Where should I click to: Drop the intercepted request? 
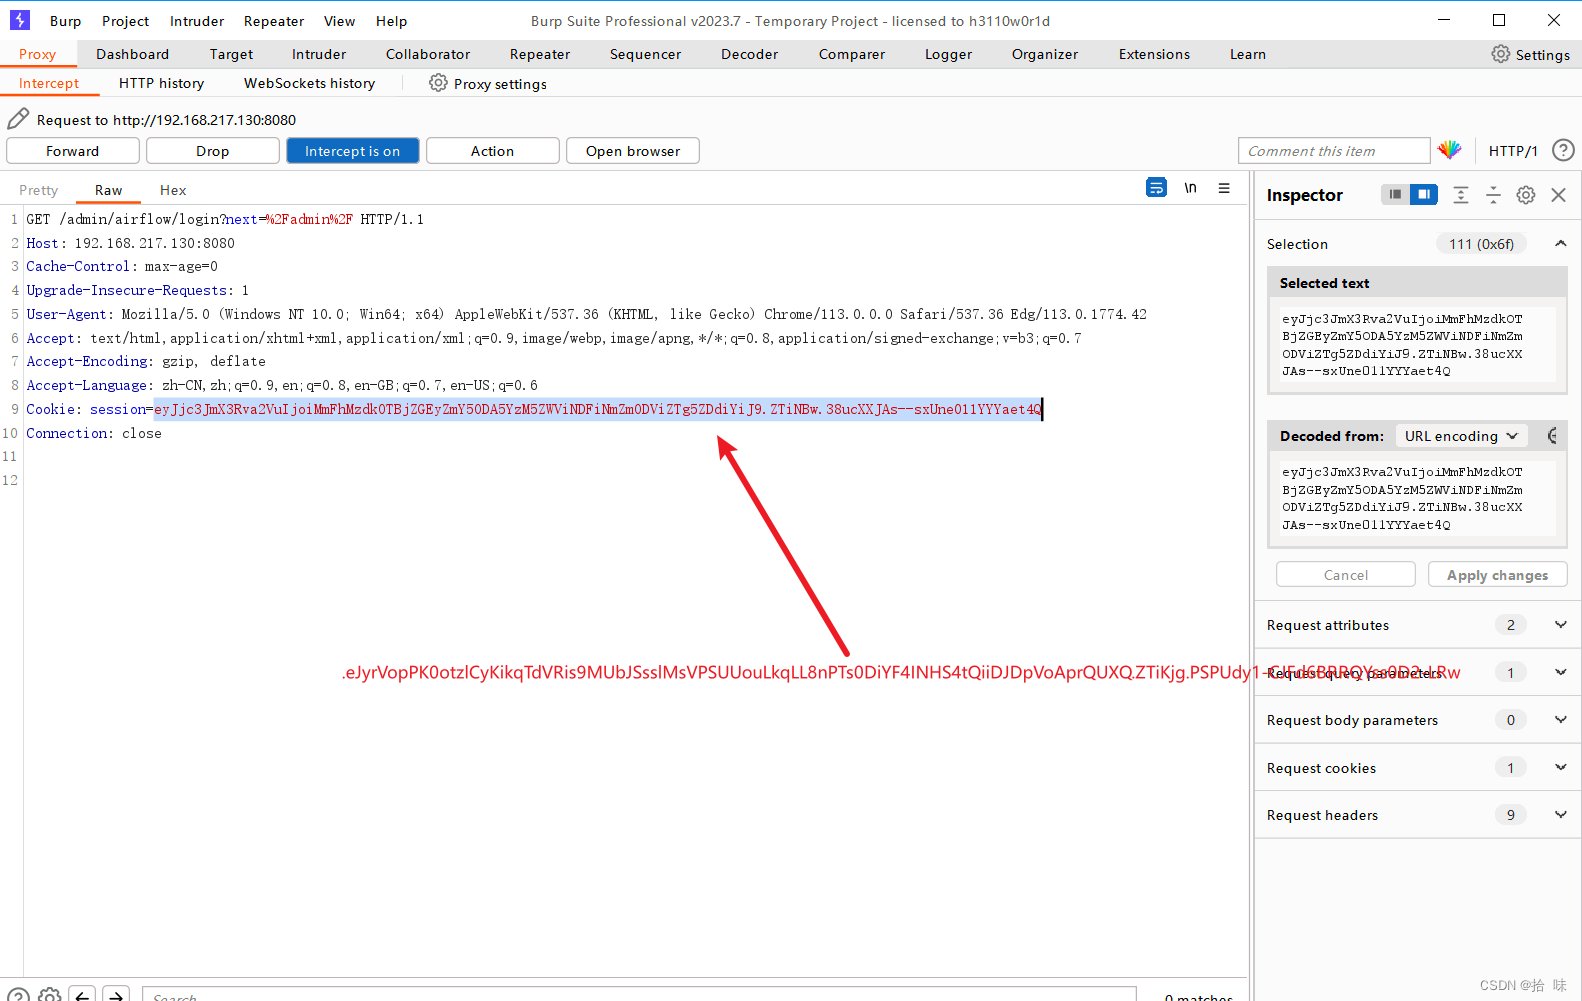213,151
